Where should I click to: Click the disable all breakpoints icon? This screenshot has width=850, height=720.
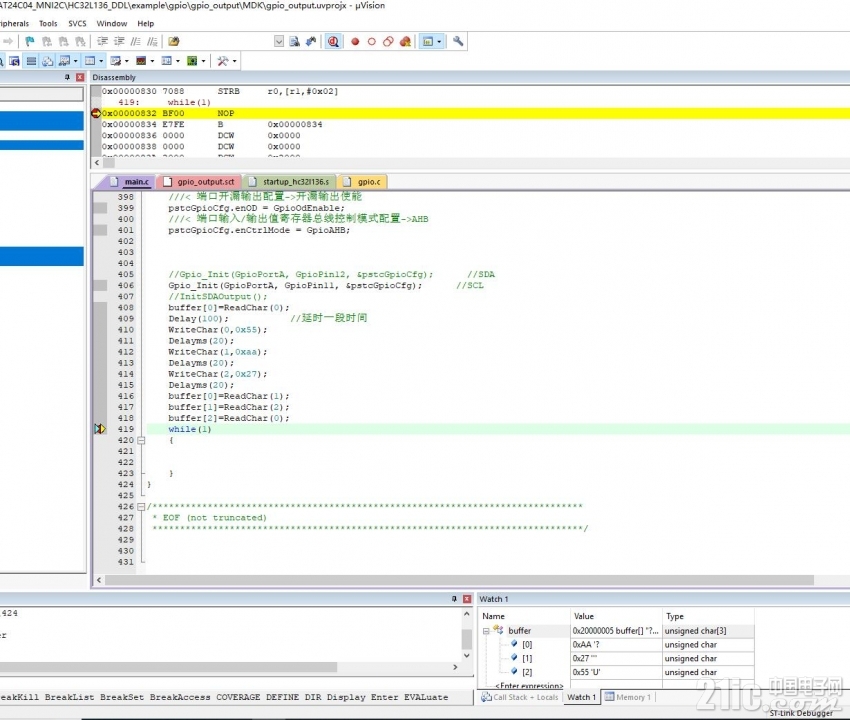click(388, 41)
